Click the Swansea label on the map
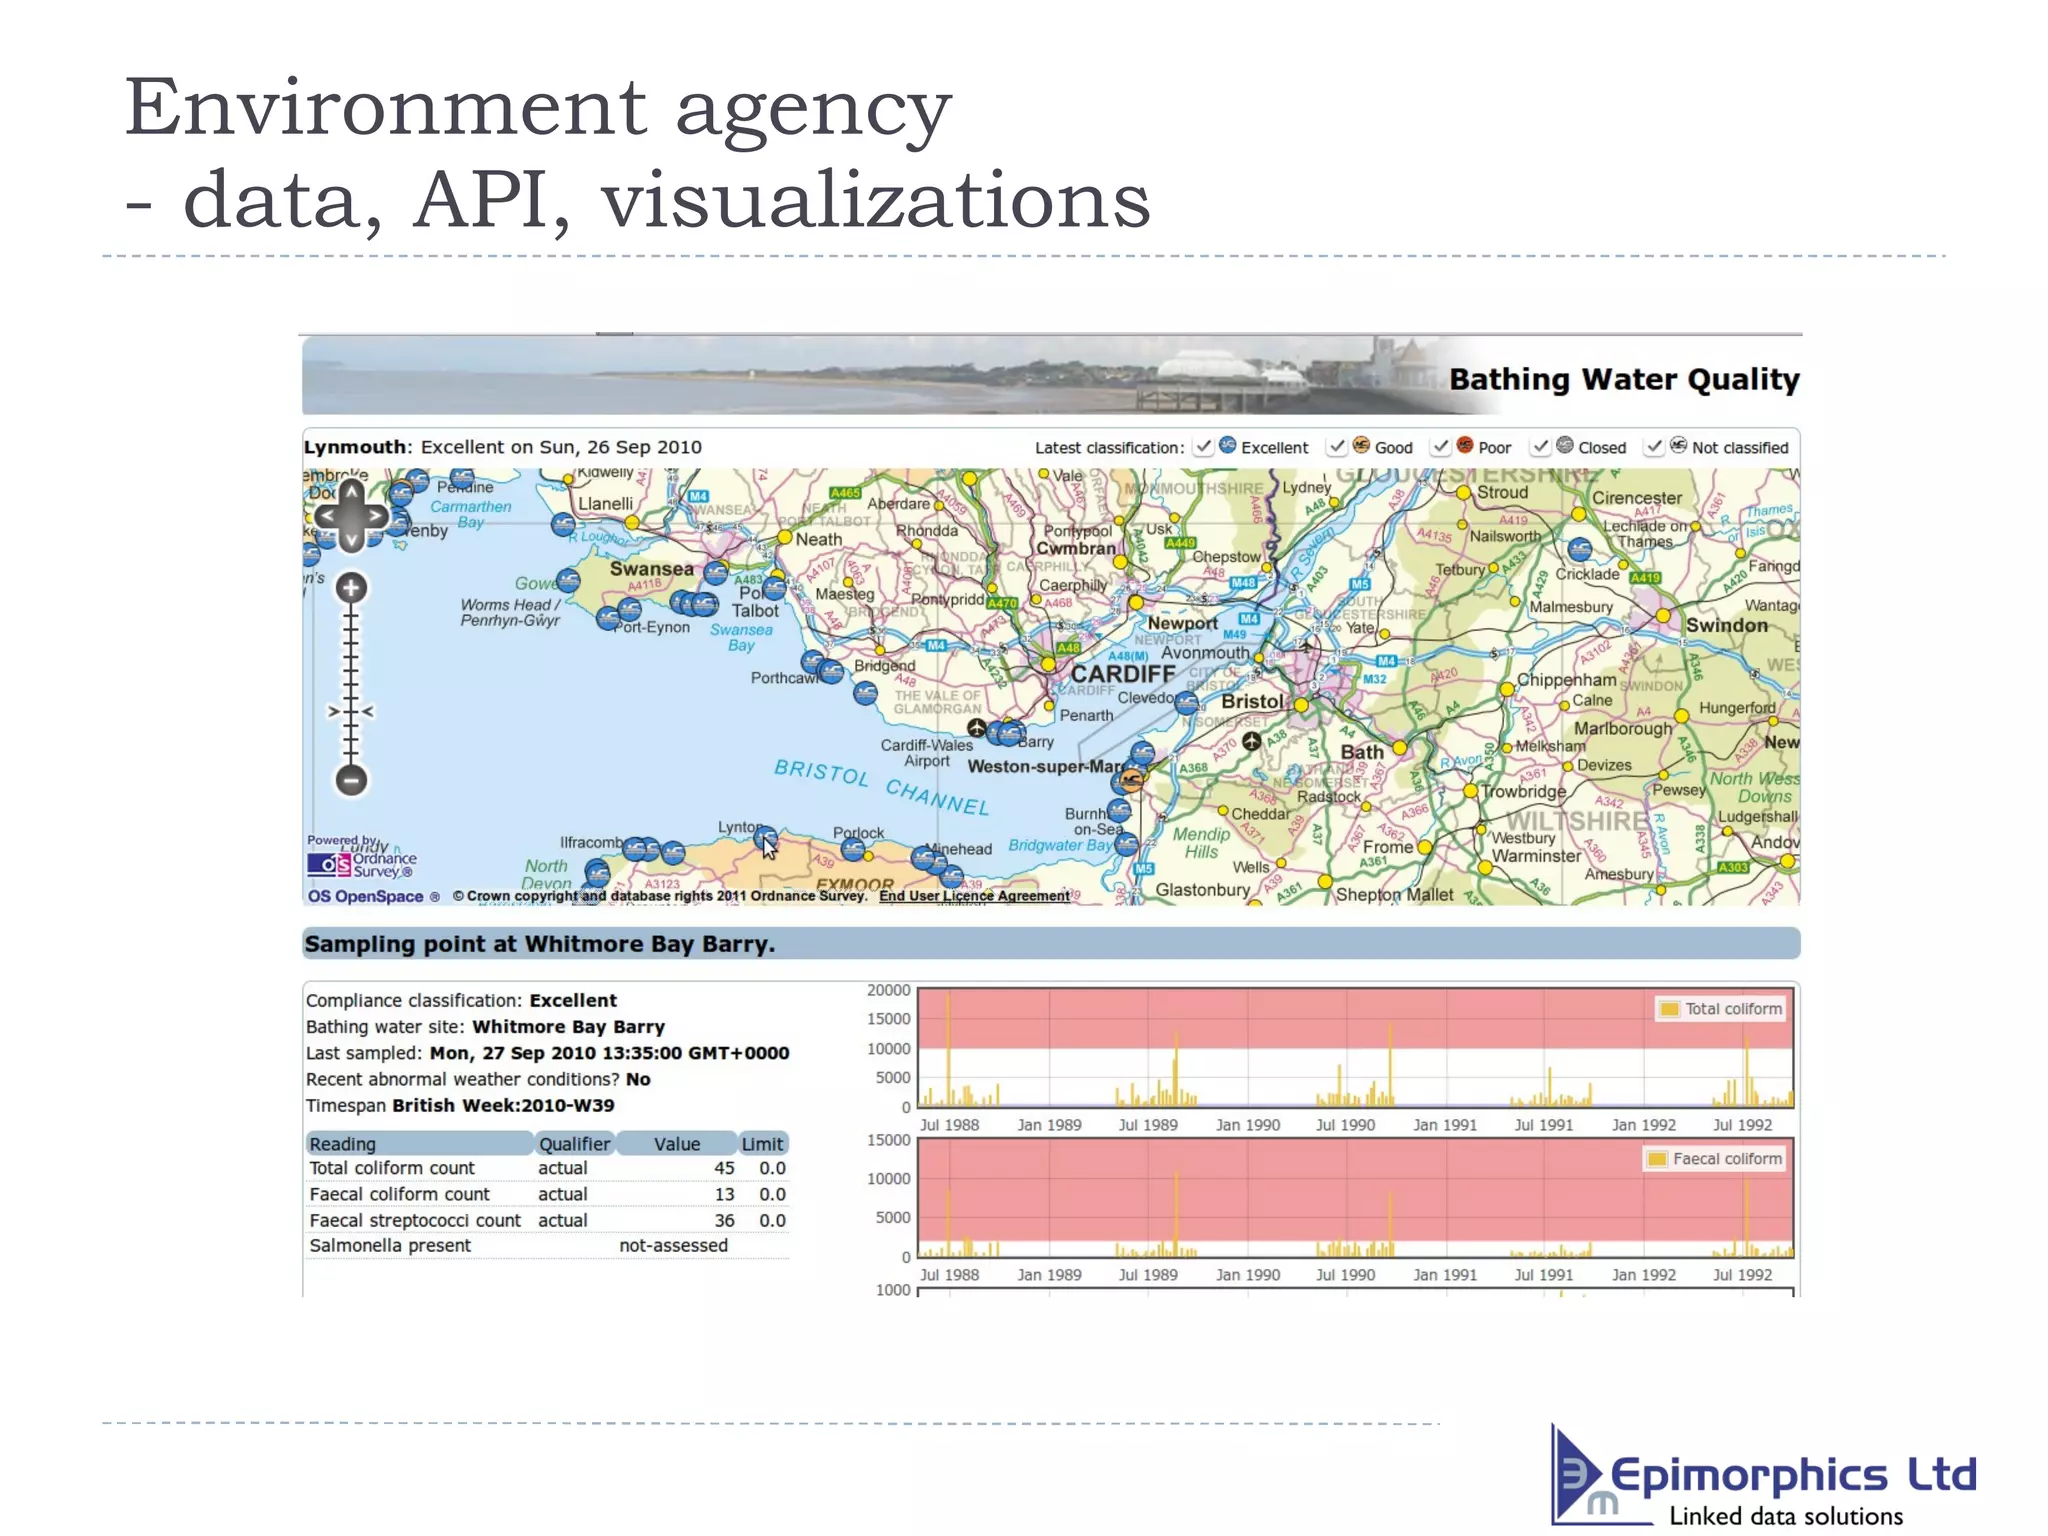 (x=652, y=569)
